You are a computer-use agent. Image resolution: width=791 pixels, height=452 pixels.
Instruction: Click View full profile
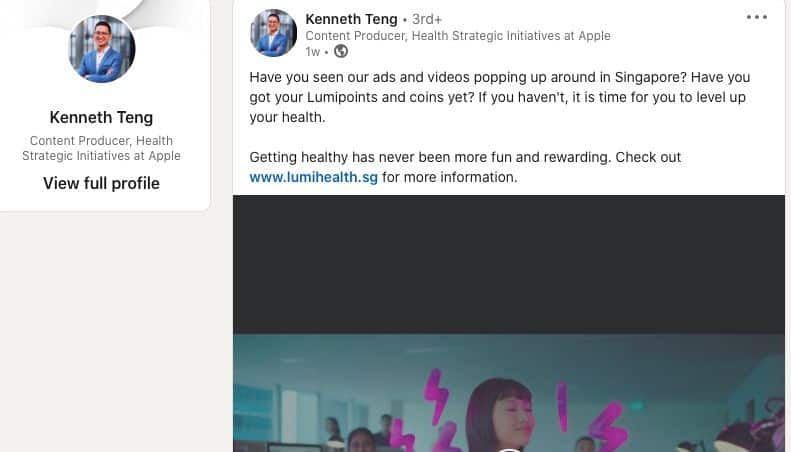[x=101, y=183]
